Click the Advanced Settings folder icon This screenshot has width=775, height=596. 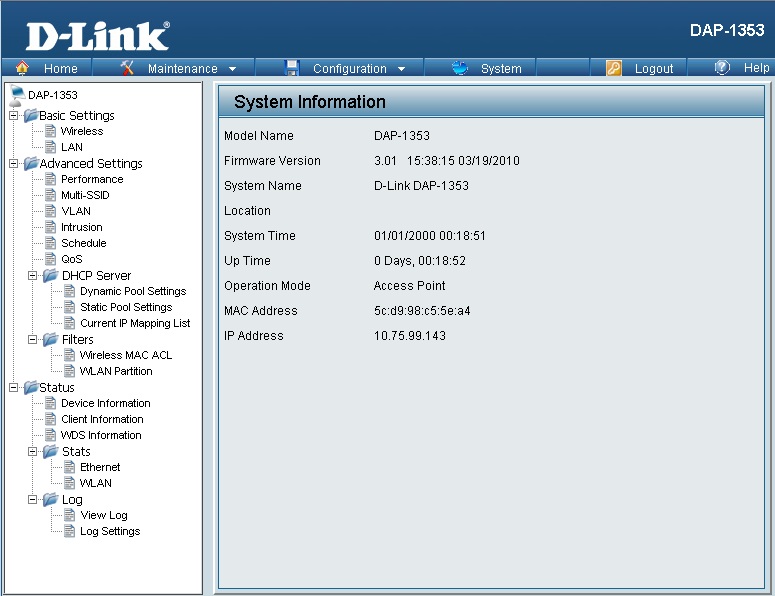(x=31, y=163)
